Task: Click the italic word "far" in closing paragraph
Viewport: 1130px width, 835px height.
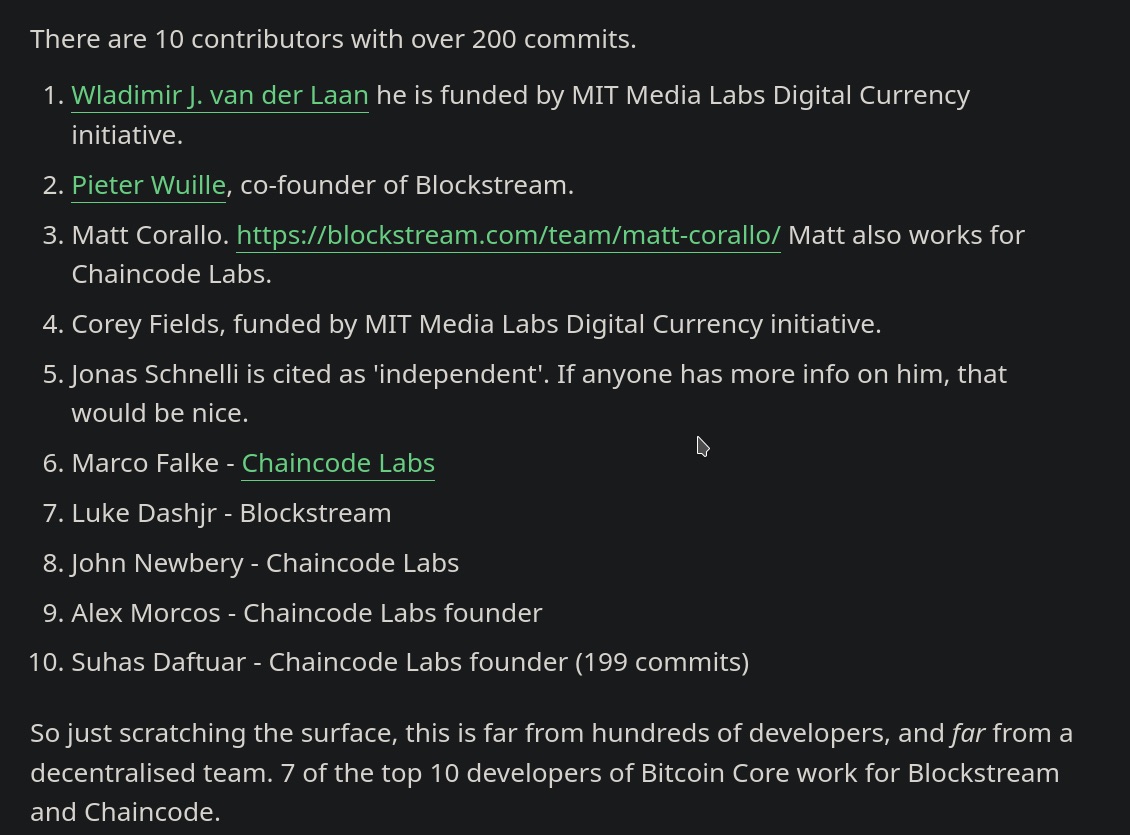Action: 968,733
